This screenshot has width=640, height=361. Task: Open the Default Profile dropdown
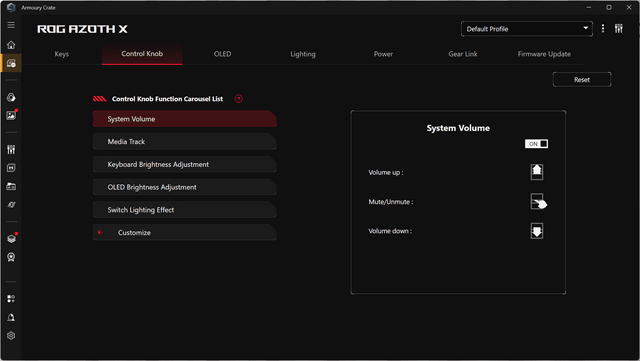[527, 29]
